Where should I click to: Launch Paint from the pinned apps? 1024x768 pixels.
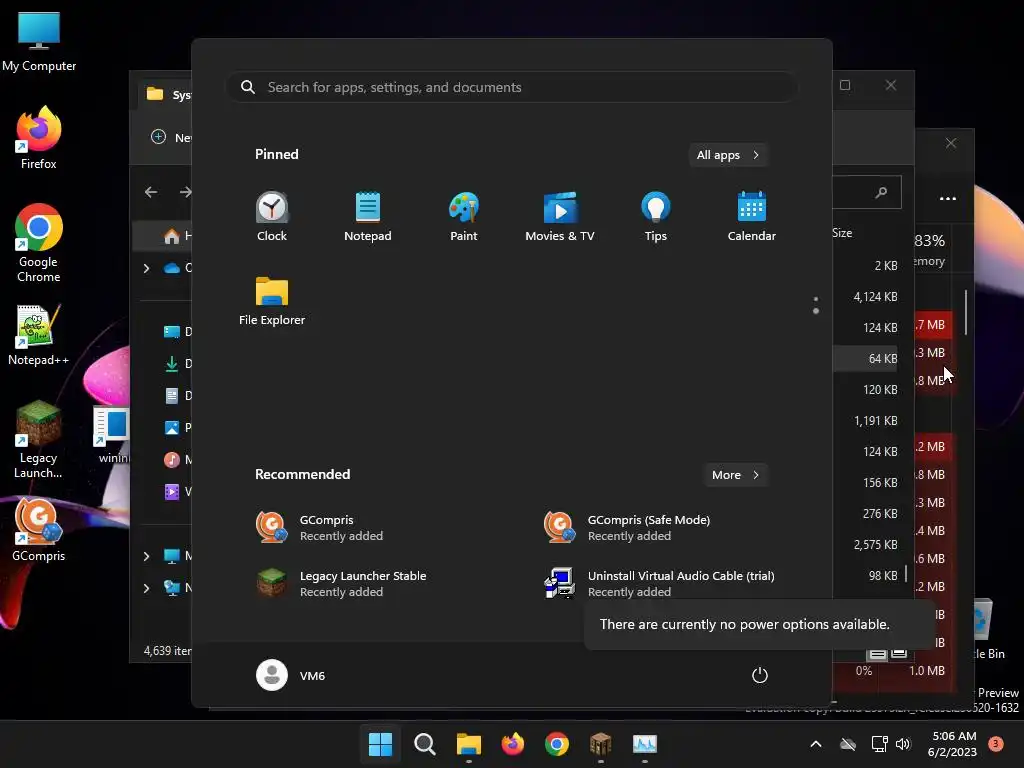464,217
